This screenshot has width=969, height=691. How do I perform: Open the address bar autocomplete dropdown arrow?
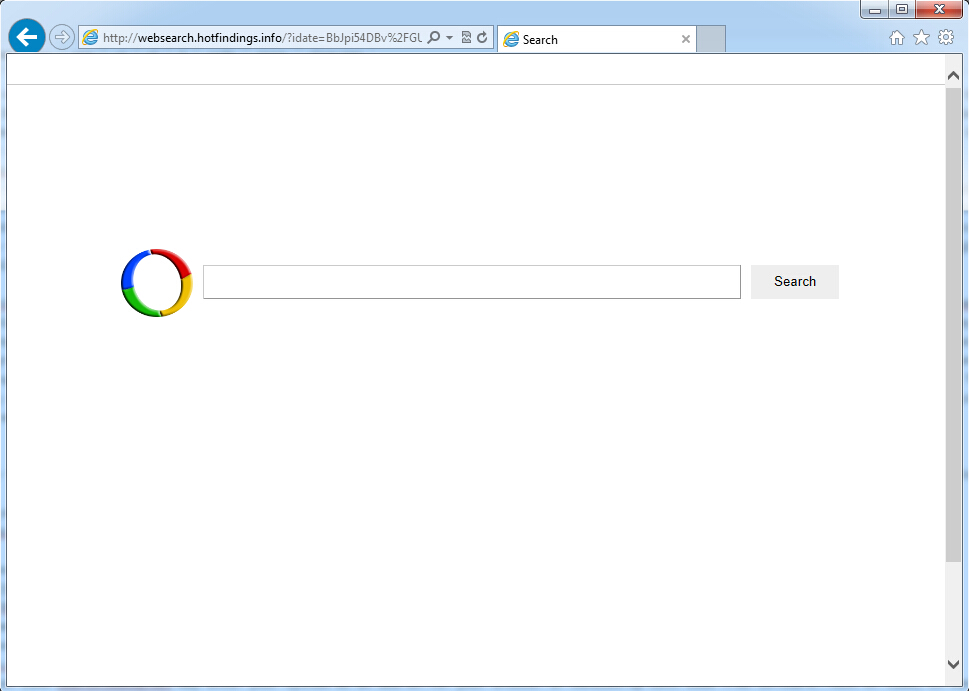pyautogui.click(x=449, y=38)
